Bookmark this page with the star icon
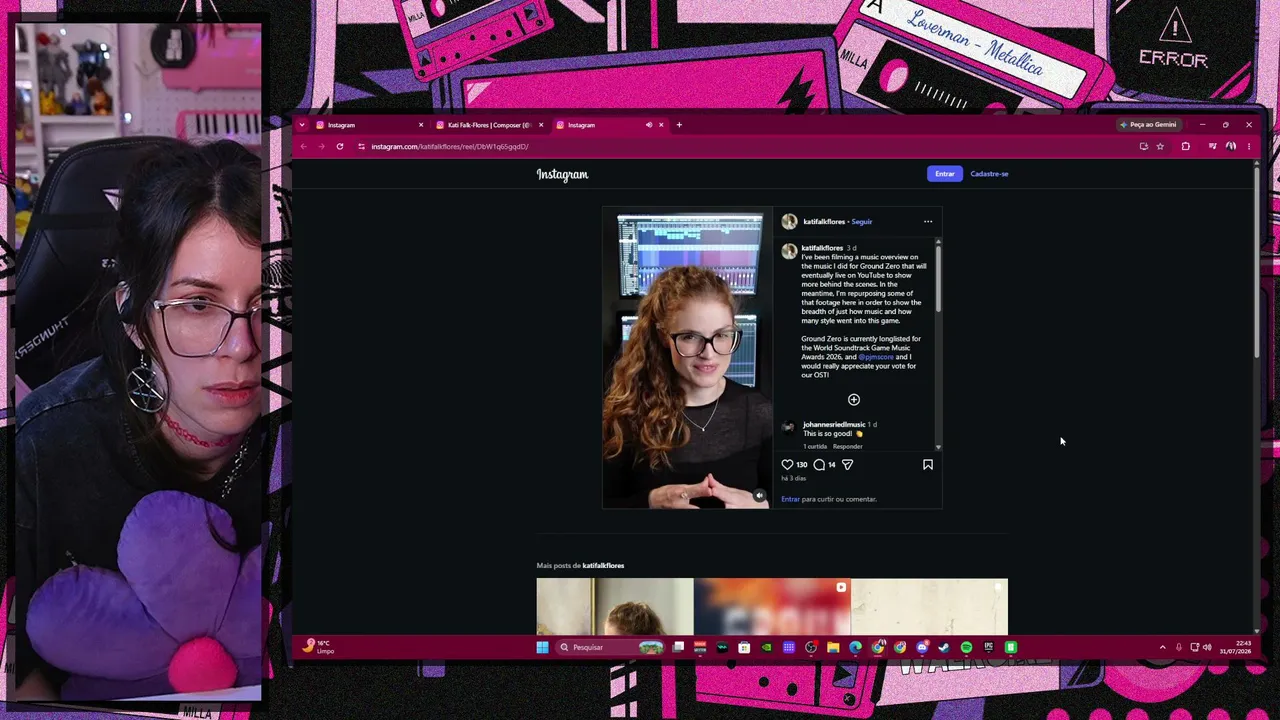Viewport: 1280px width, 720px height. [1160, 147]
